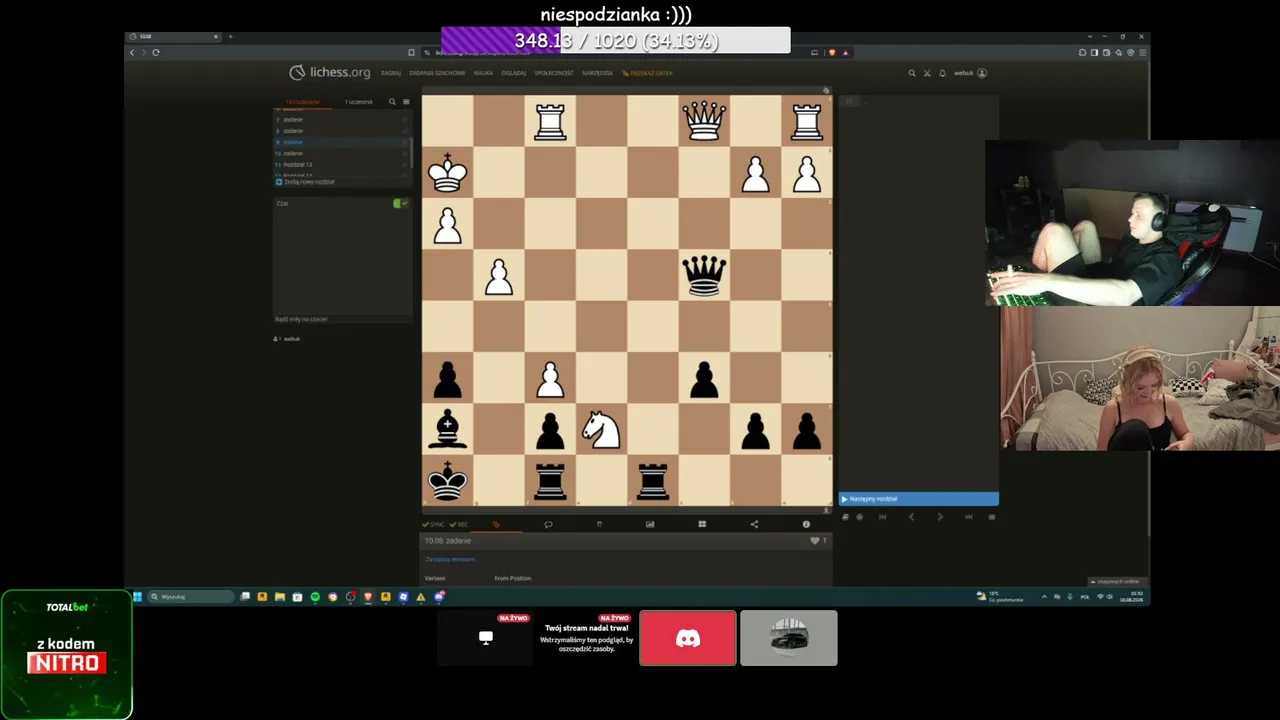This screenshot has height=720, width=1280.
Task: Jump to the first move control
Action: (882, 517)
